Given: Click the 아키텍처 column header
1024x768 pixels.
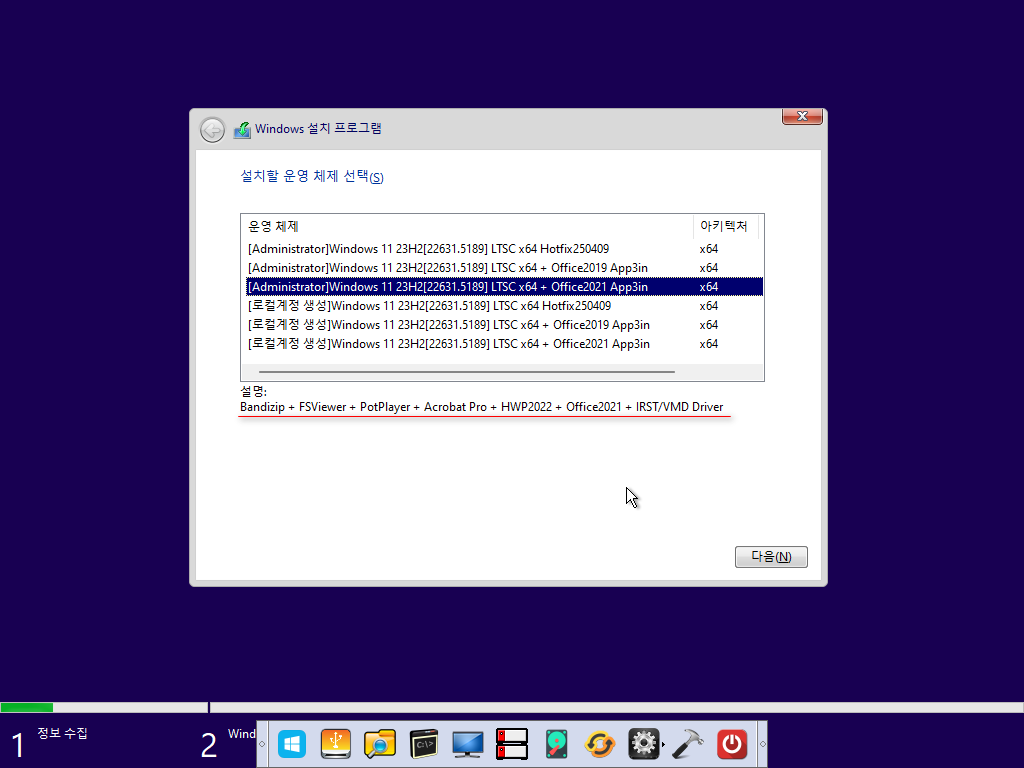Looking at the screenshot, I should tap(726, 227).
